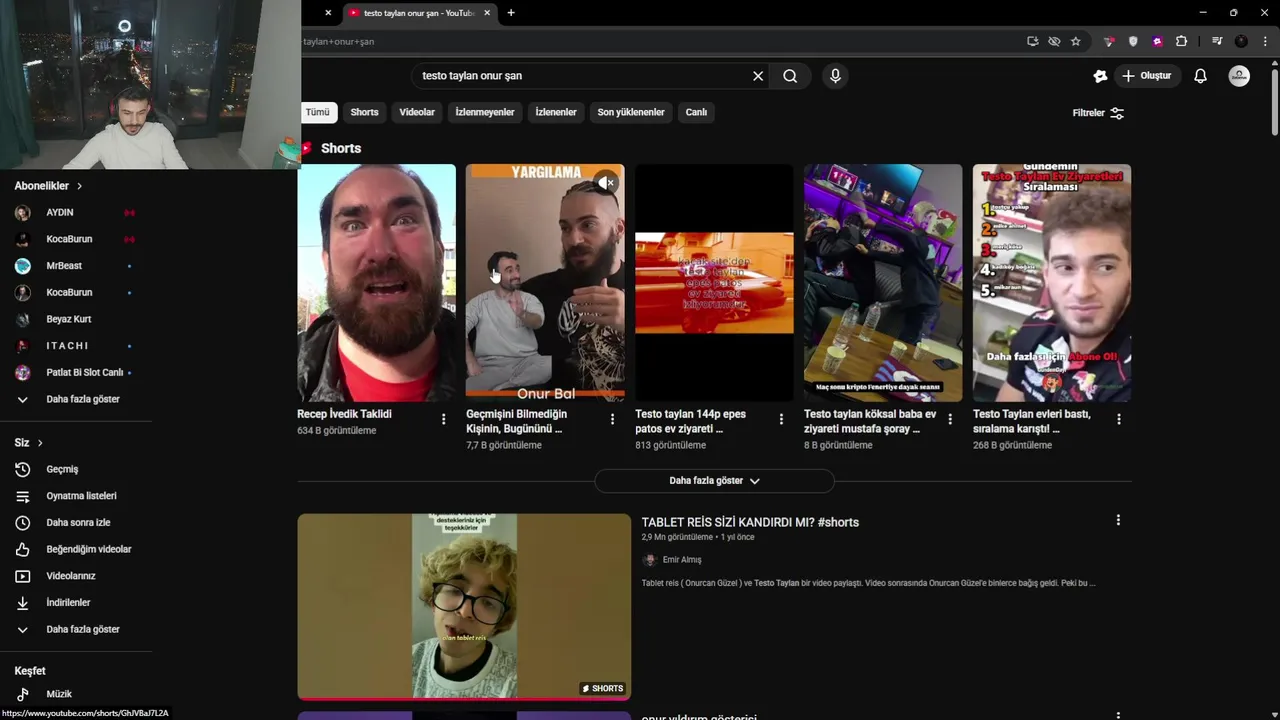Screen dimensions: 1280x720
Task: Open the Filtreler filter options
Action: coord(1098,113)
